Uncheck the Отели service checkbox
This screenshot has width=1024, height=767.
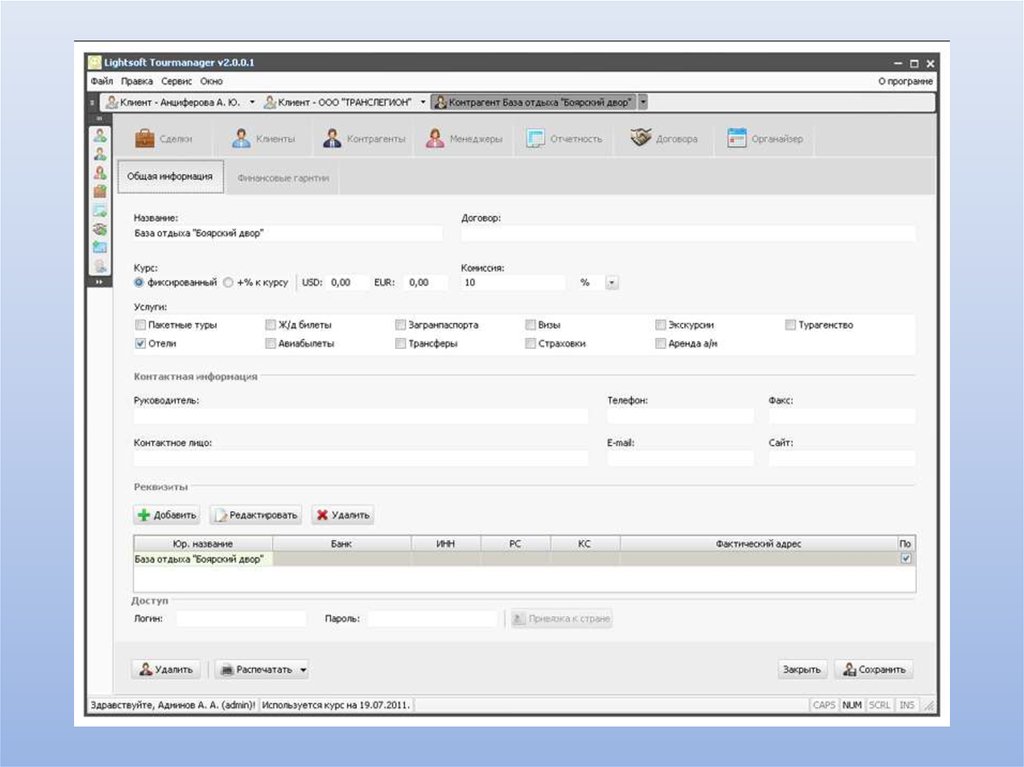[x=140, y=343]
